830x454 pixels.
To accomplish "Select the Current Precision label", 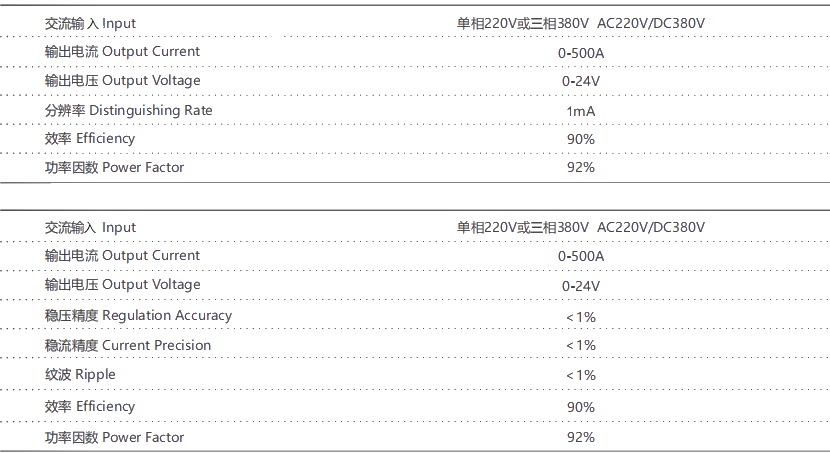I will point(128,346).
